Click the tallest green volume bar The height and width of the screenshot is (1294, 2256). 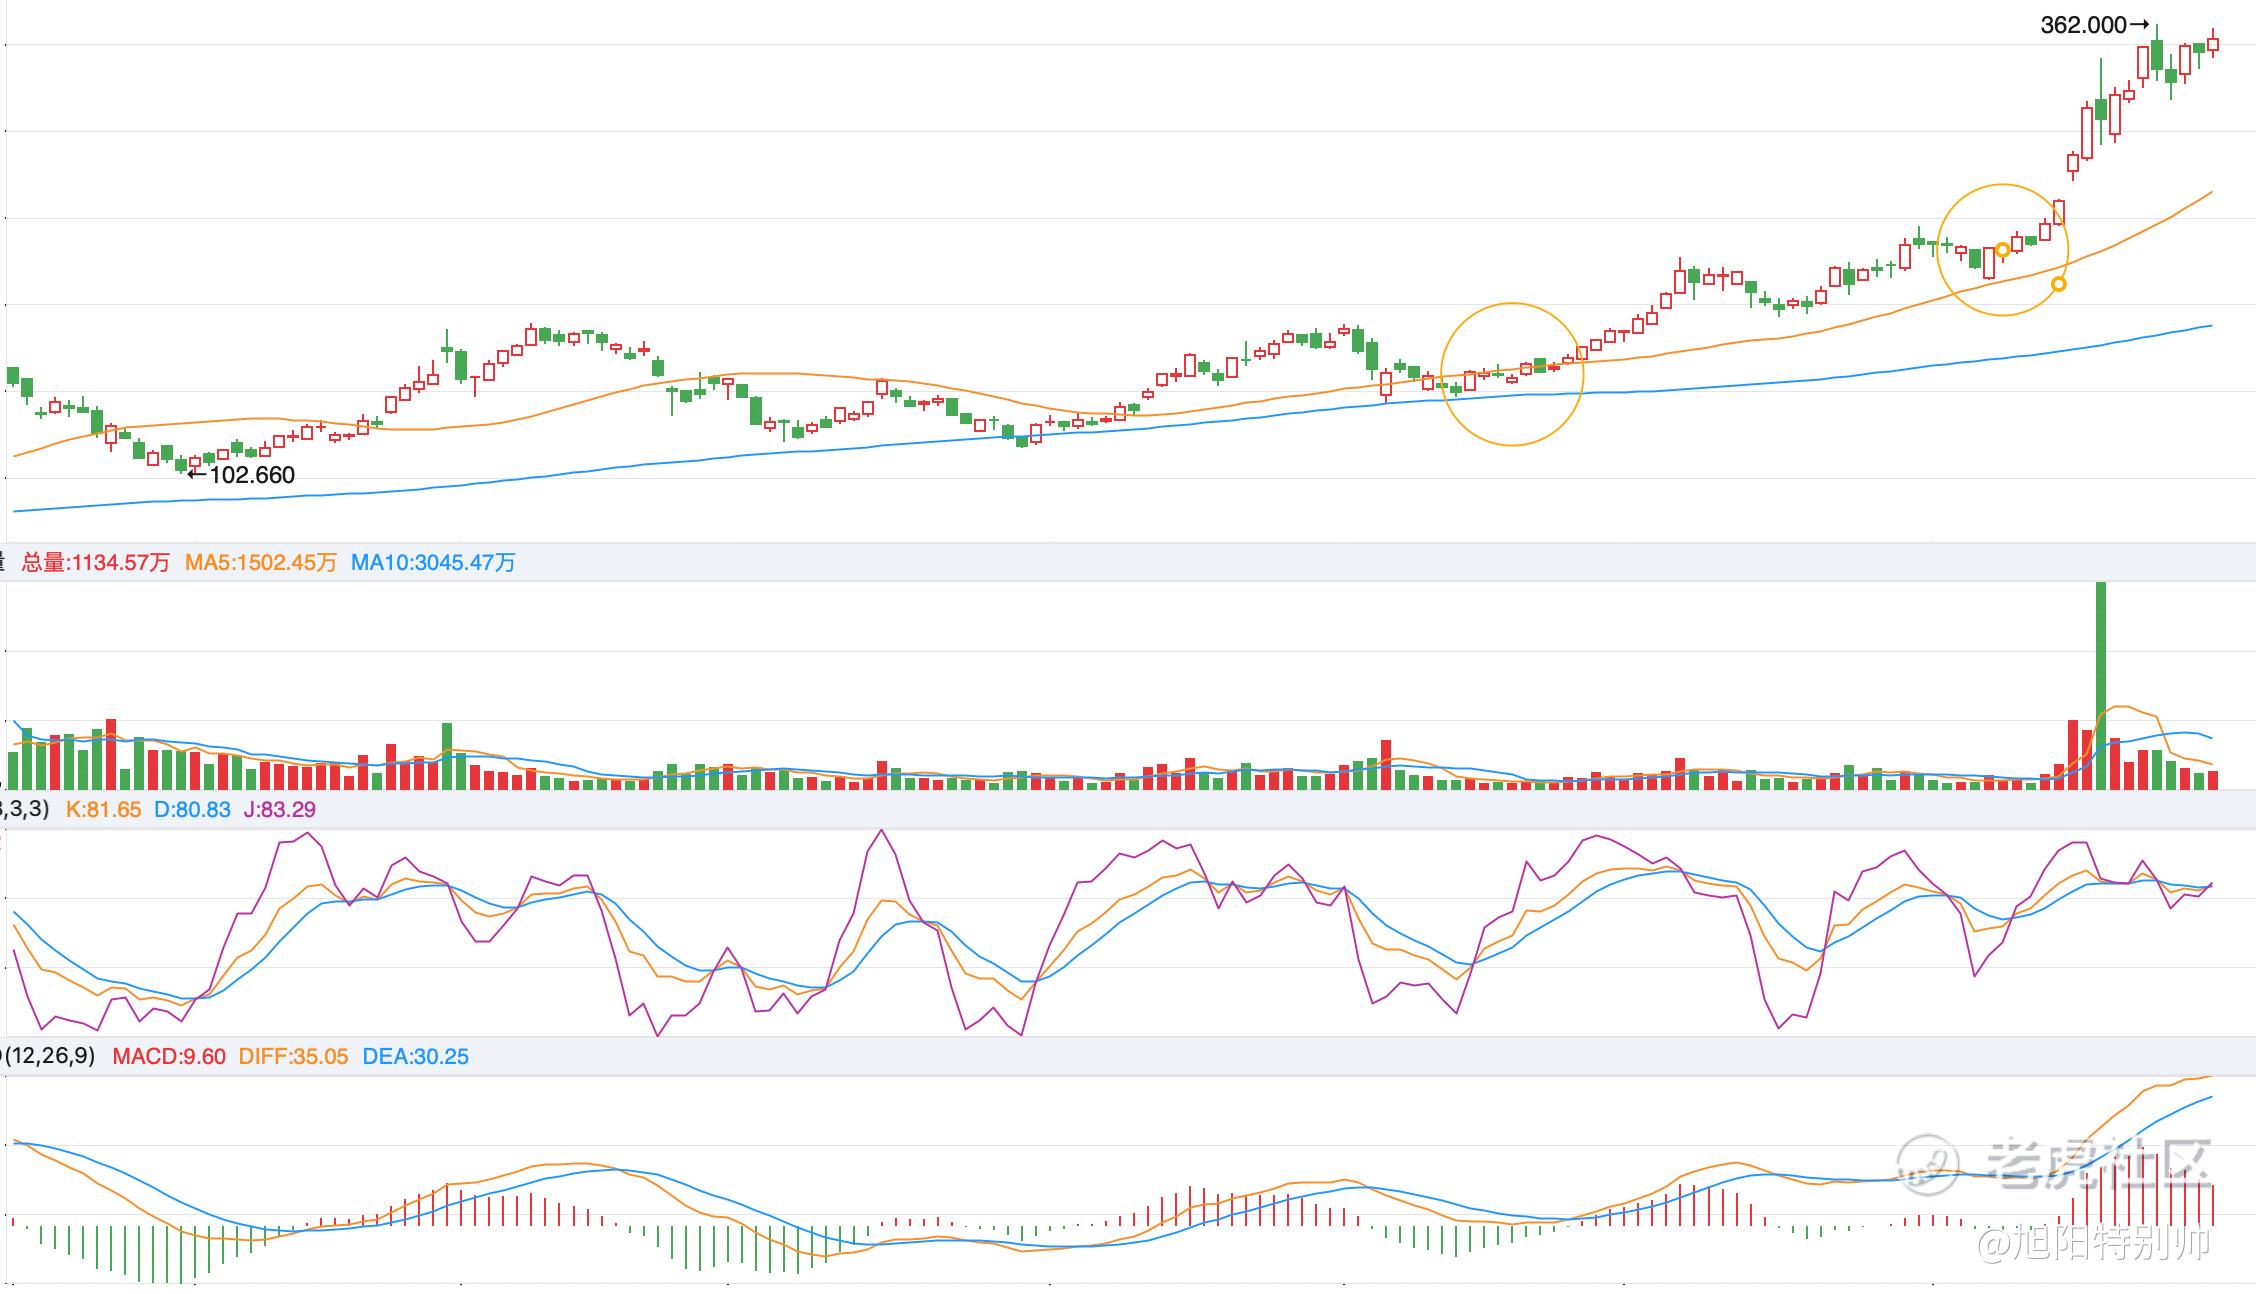2100,685
